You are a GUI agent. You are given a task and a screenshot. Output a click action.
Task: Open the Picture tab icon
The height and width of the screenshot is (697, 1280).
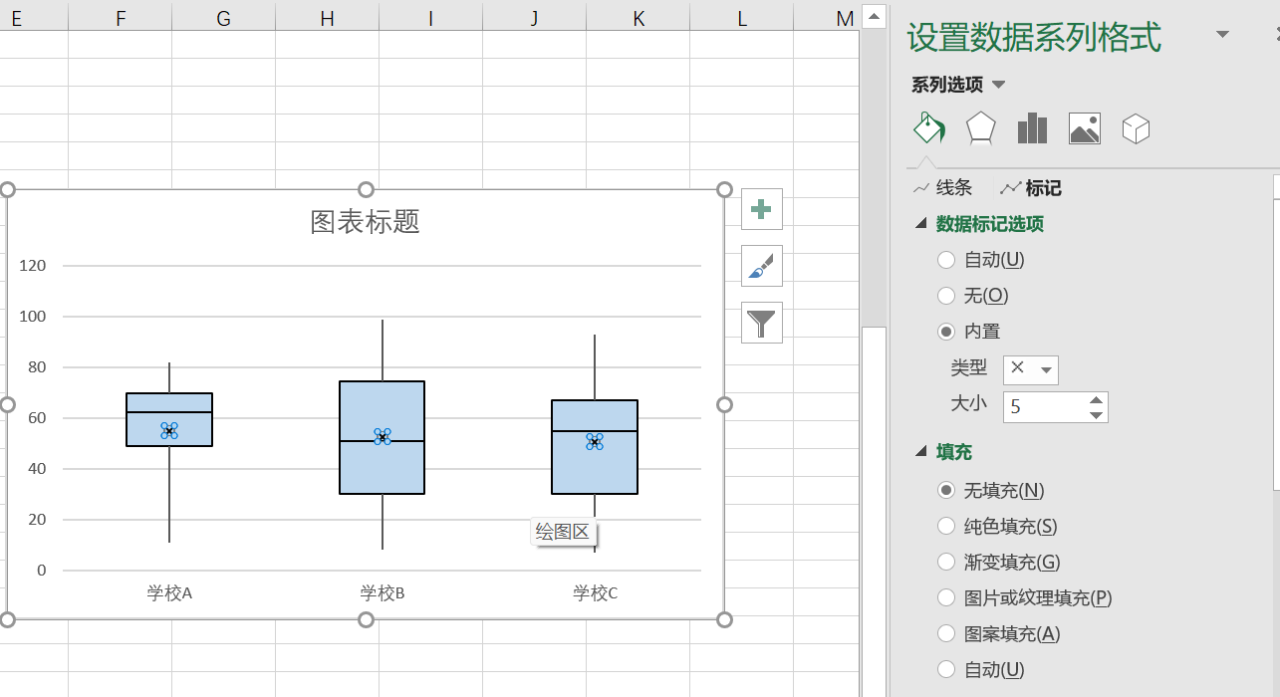(1084, 129)
